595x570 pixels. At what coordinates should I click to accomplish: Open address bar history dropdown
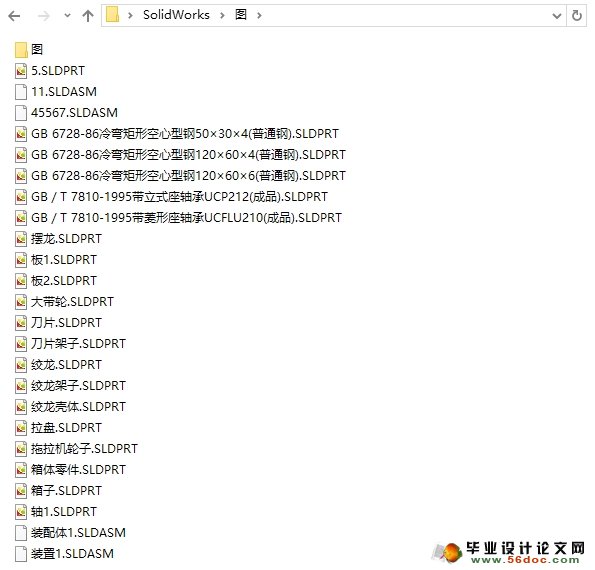[x=557, y=16]
